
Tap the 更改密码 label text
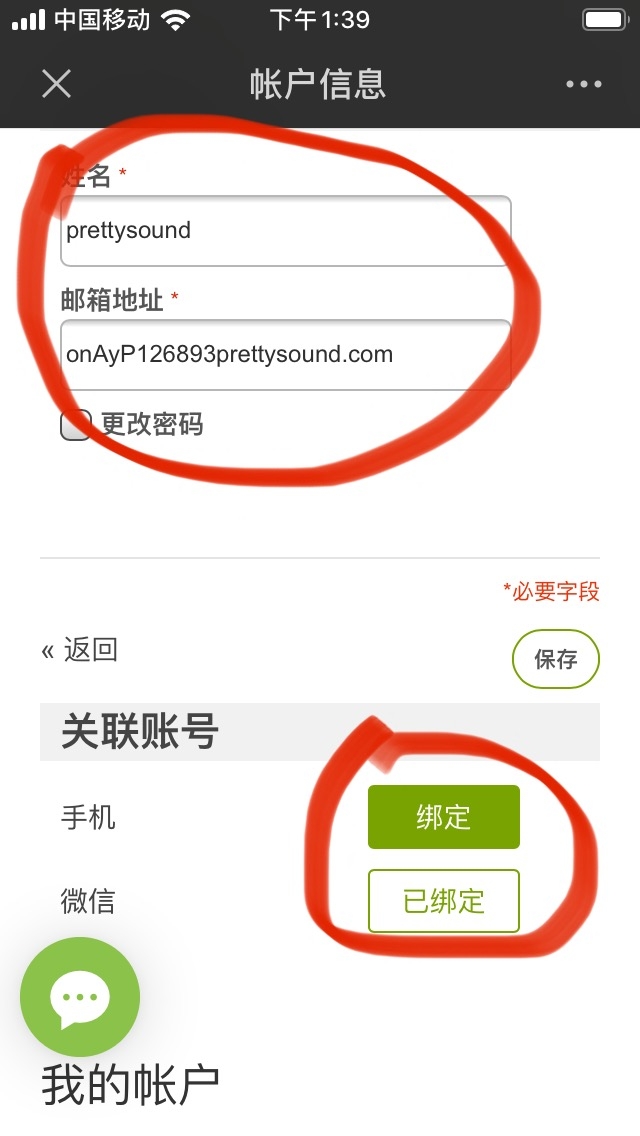[152, 425]
